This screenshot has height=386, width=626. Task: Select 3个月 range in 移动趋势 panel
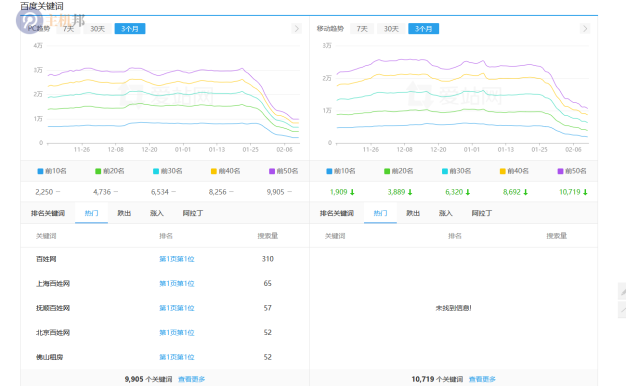click(x=424, y=29)
